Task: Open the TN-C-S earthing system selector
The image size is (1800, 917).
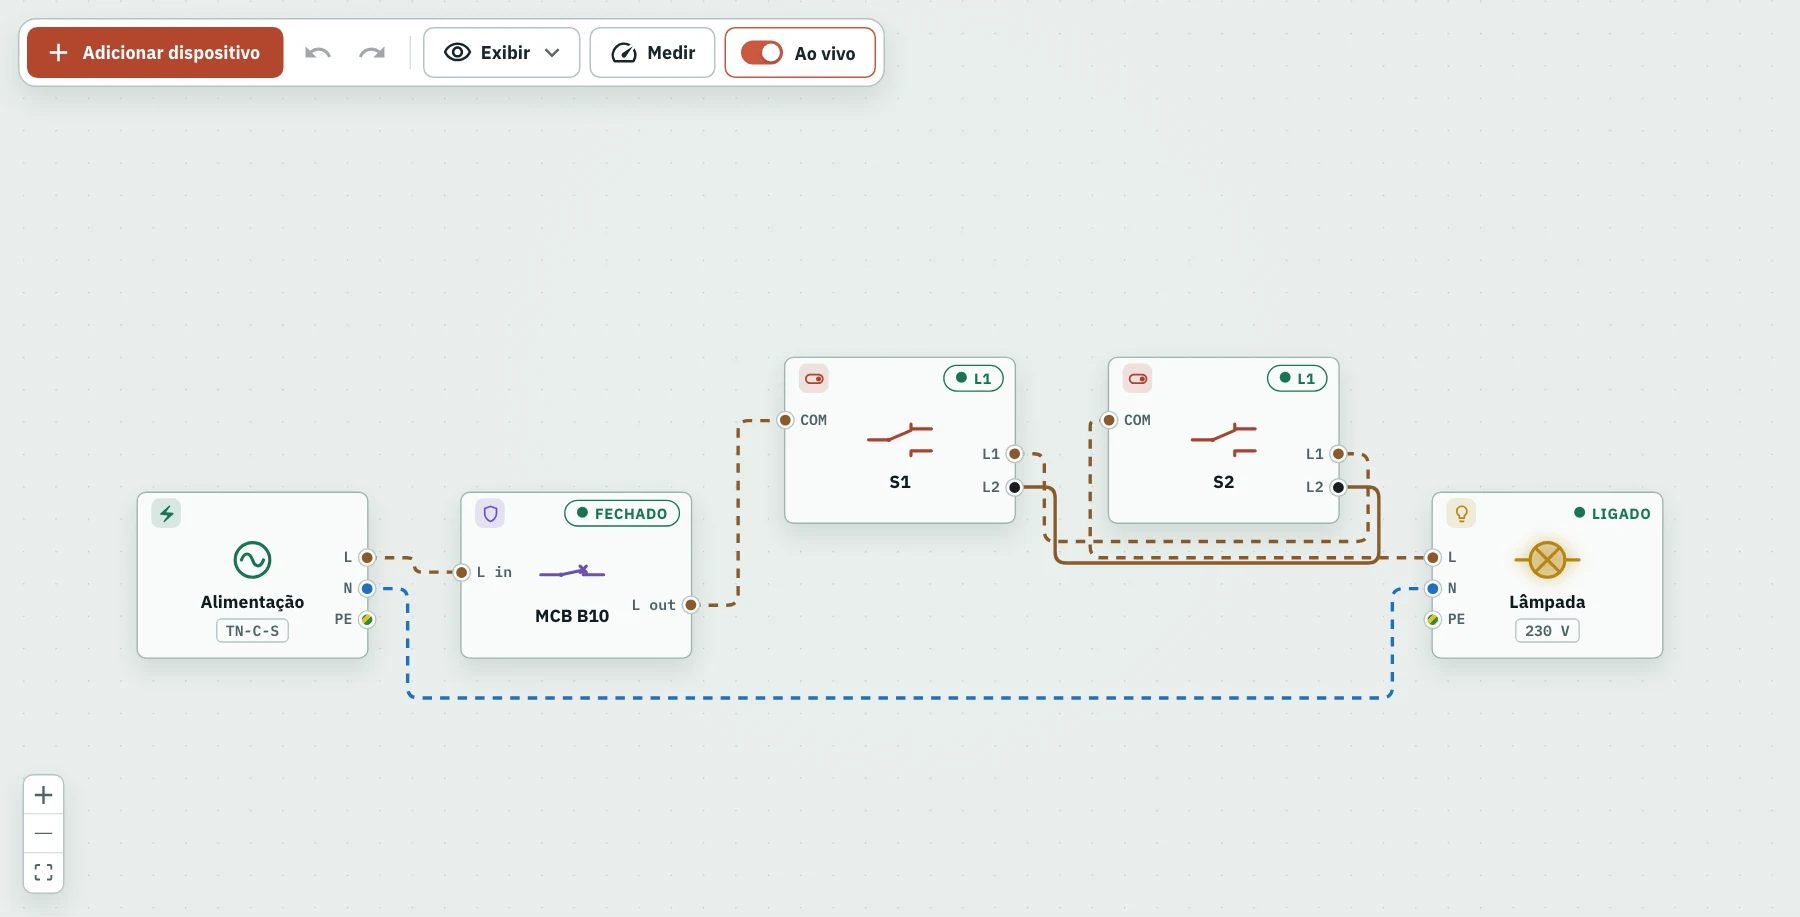Action: pyautogui.click(x=252, y=631)
